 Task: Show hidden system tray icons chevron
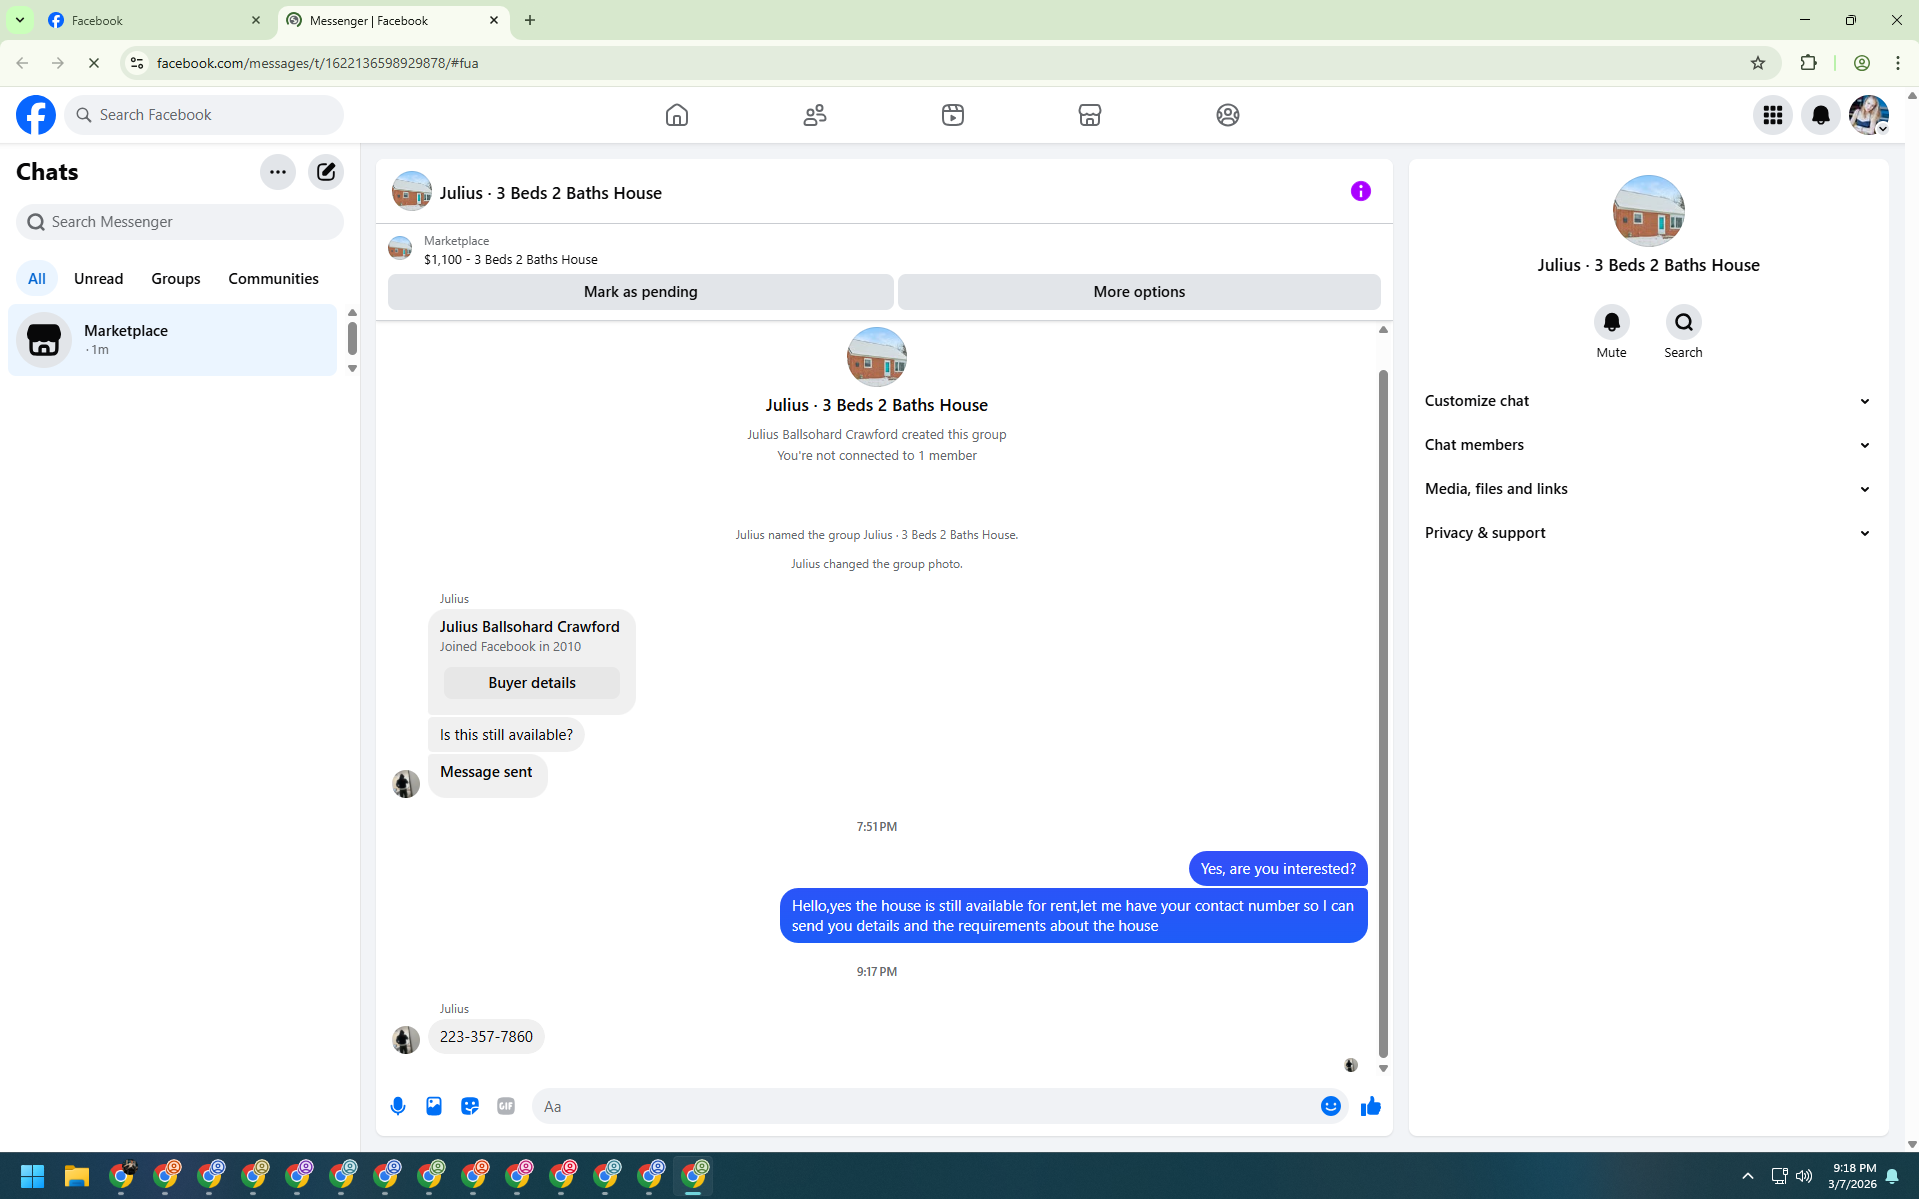[x=1748, y=1176]
